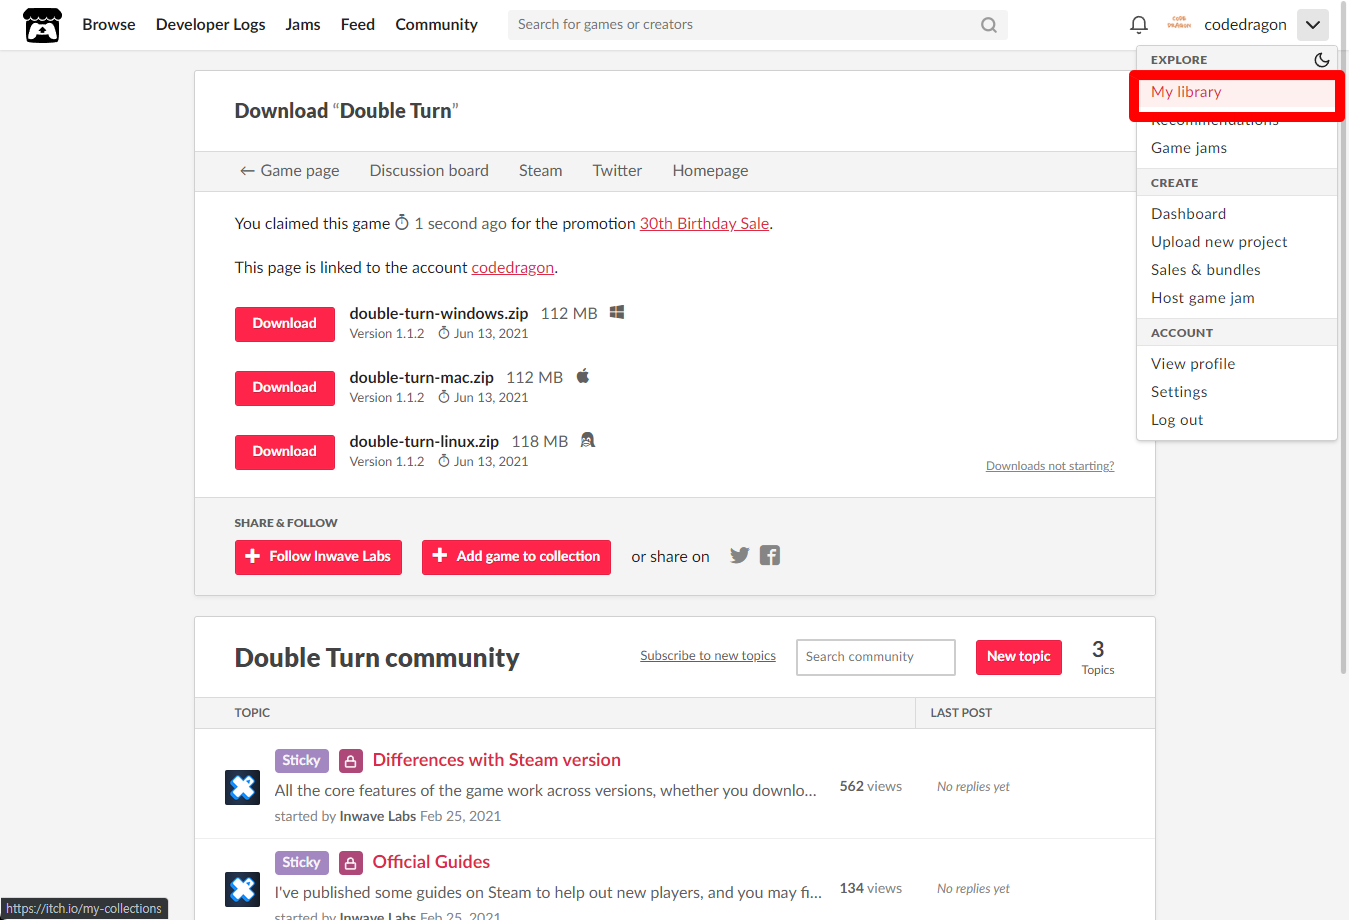Open the Homepage tab
This screenshot has height=920, width=1349.
(x=710, y=171)
